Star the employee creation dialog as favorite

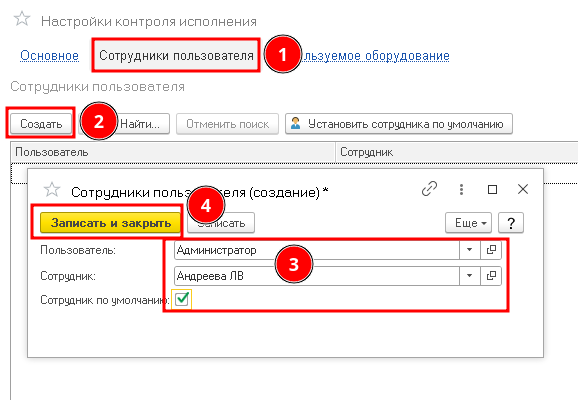pyautogui.click(x=52, y=189)
